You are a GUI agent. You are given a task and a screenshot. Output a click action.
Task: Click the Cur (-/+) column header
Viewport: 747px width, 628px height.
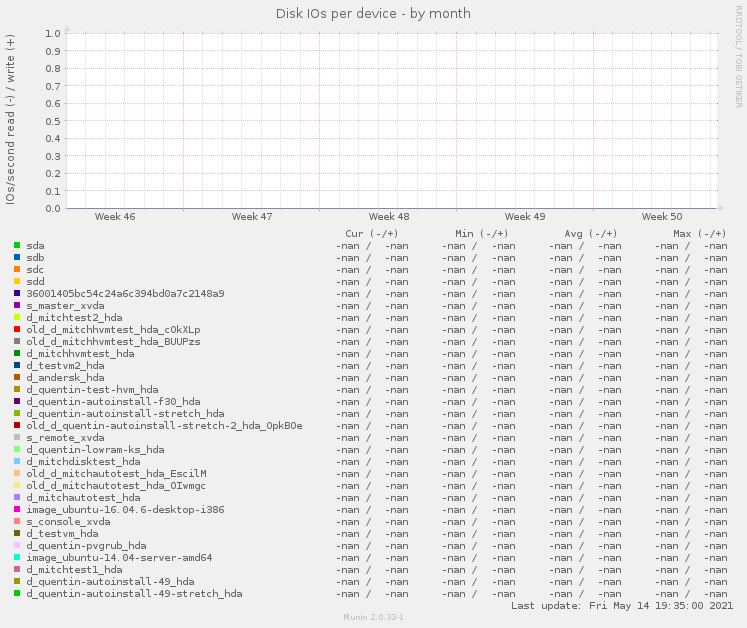[x=371, y=233]
